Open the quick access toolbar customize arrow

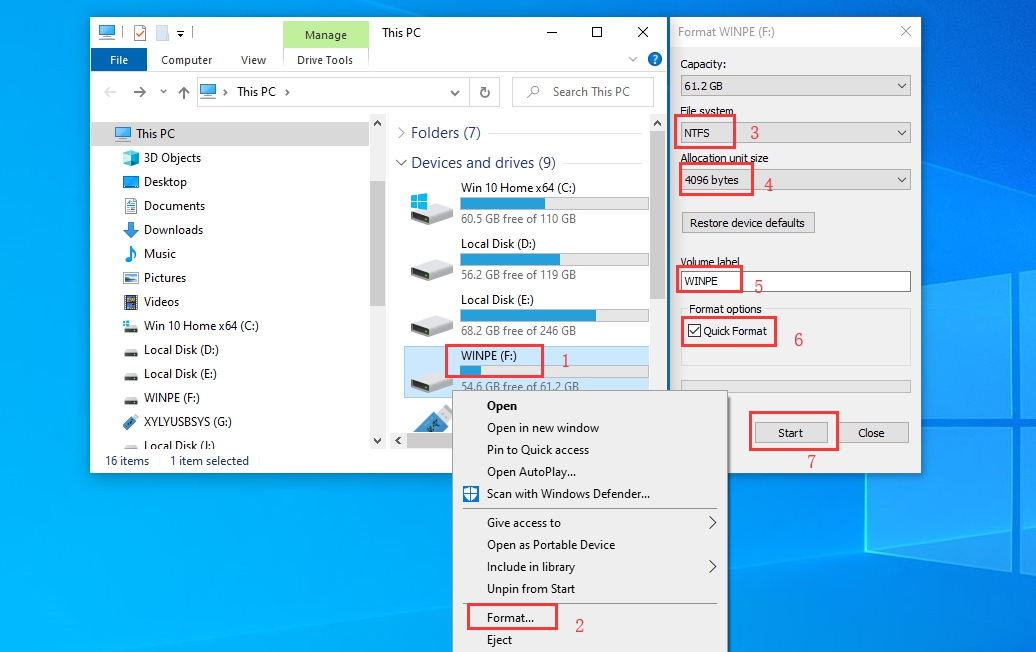[x=180, y=33]
